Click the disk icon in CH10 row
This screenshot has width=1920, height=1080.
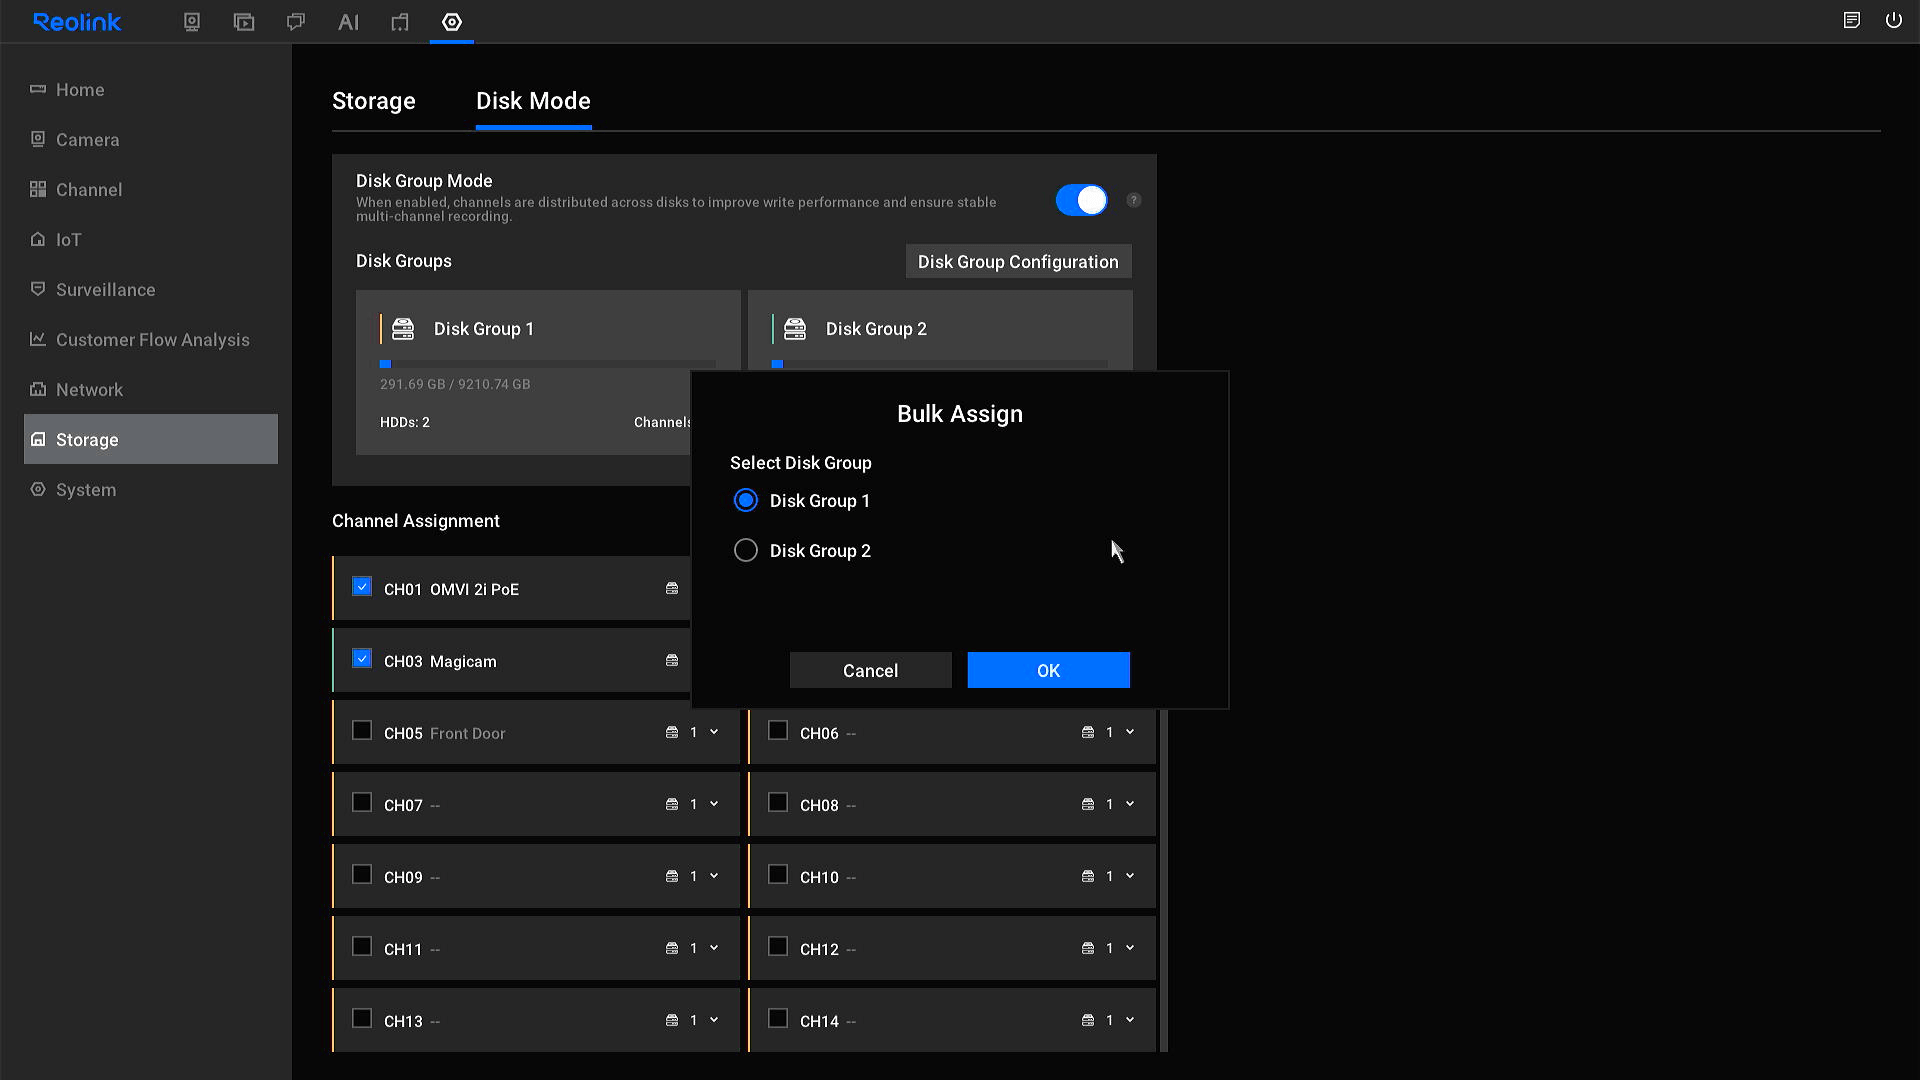click(x=1088, y=877)
